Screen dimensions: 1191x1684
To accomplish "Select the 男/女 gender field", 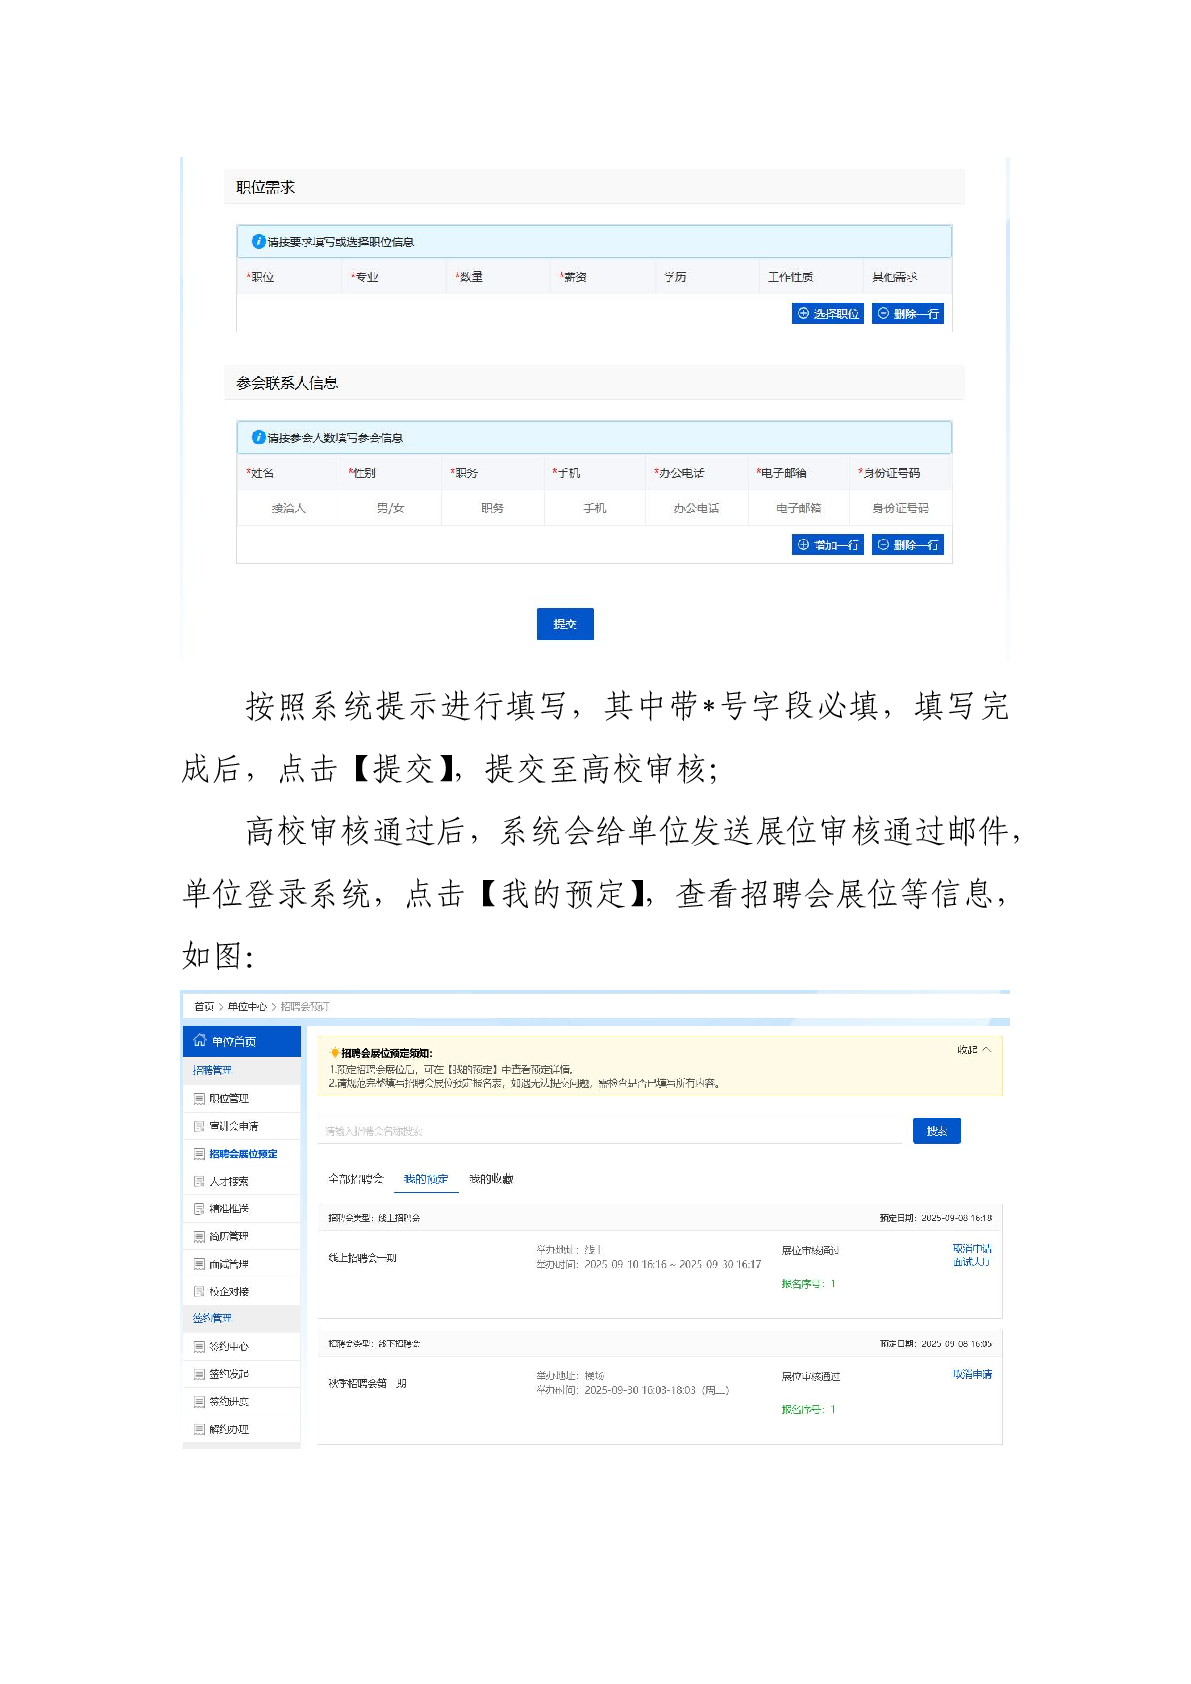I will (x=390, y=508).
